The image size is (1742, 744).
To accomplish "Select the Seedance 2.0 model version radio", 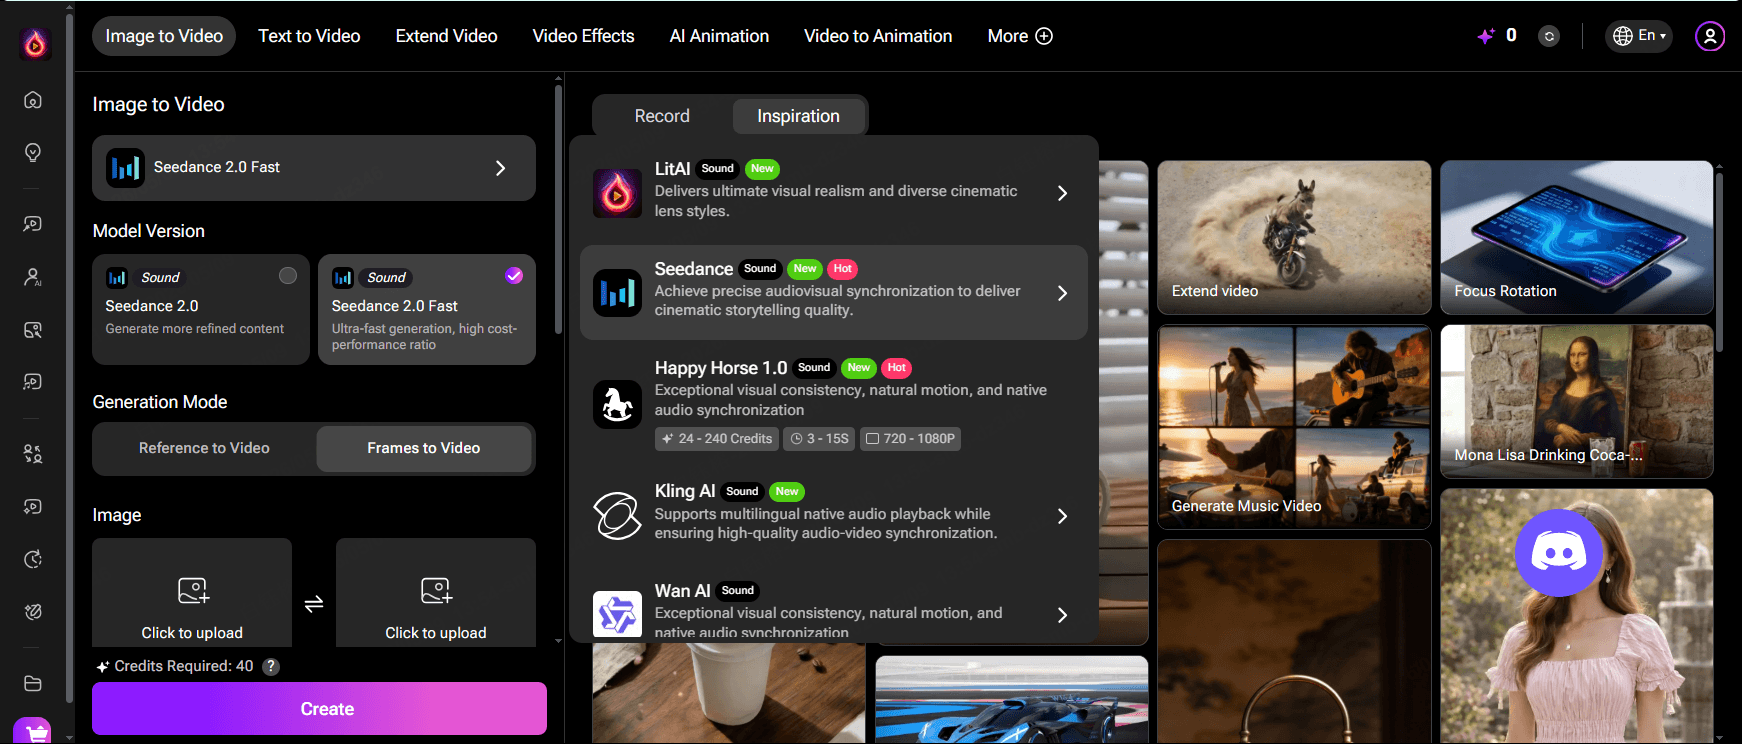I will (288, 276).
